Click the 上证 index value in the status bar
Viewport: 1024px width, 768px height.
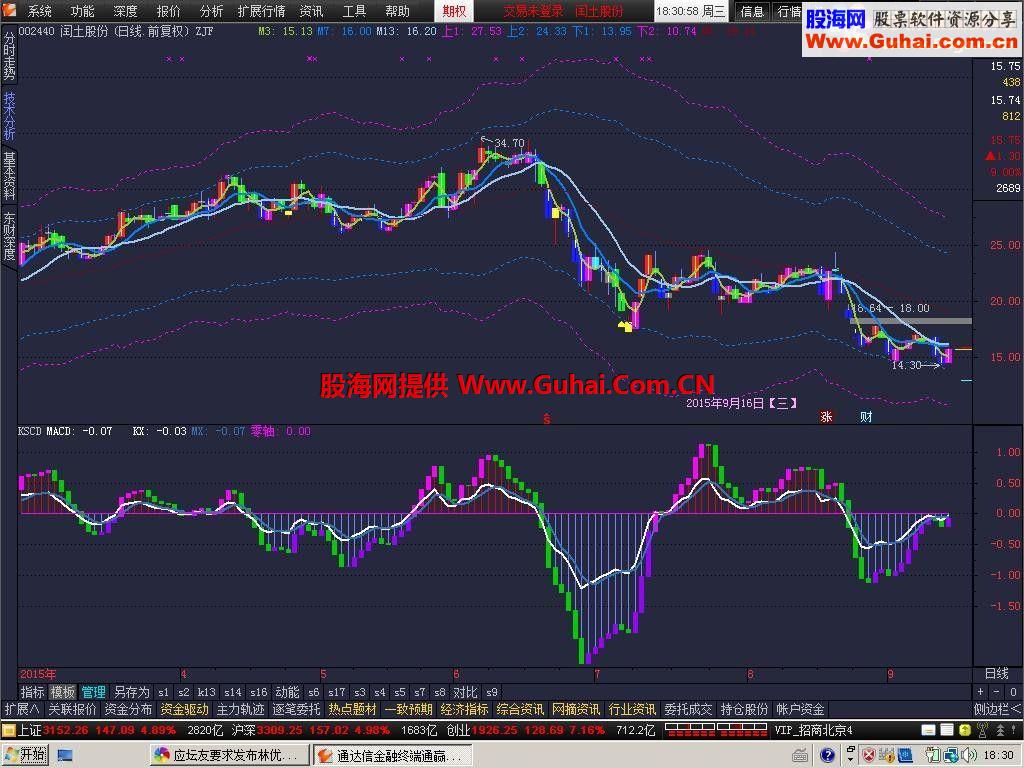(65, 730)
